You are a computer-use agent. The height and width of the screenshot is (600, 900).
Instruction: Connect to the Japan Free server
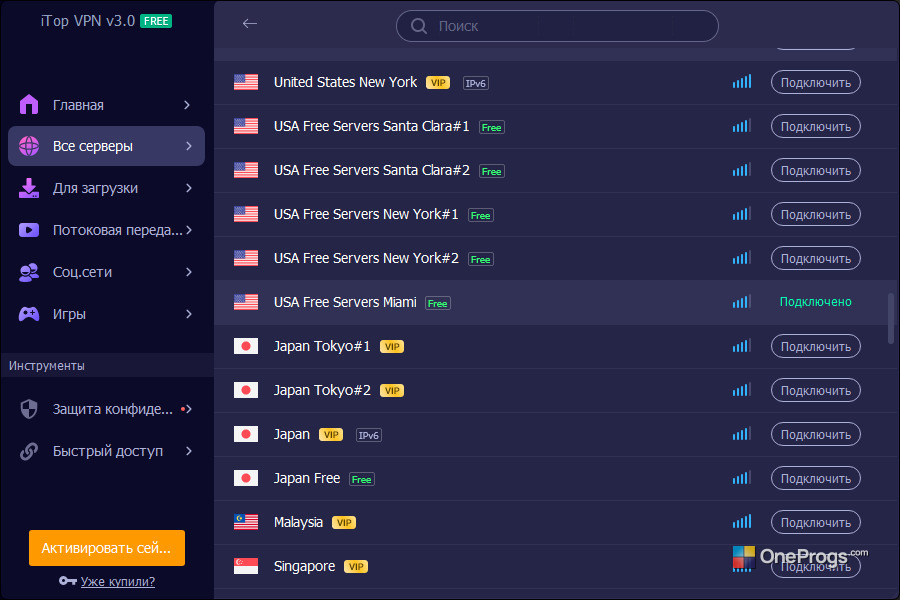(816, 478)
